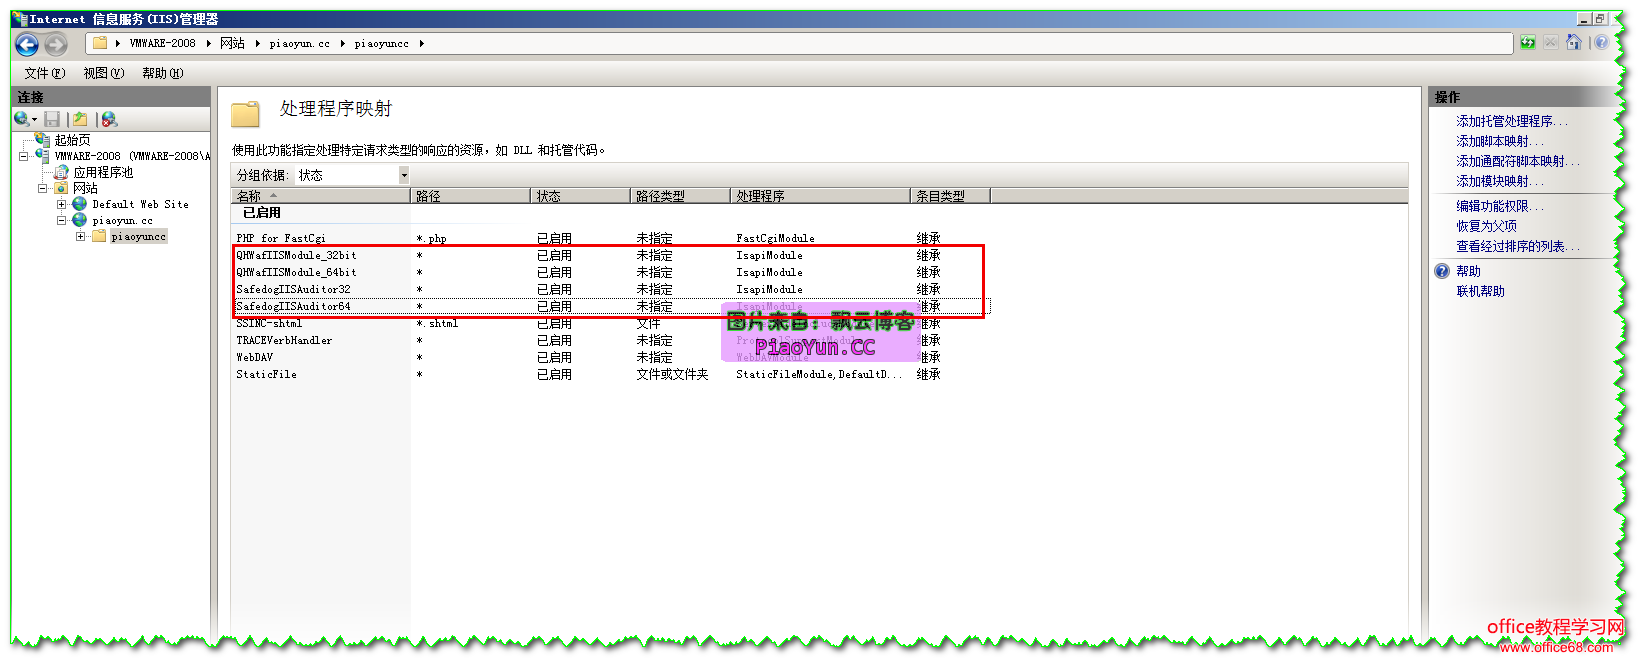Screen dimensions: 1643x664
Task: Click the Application Pools icon in the tree
Action: pyautogui.click(x=61, y=172)
